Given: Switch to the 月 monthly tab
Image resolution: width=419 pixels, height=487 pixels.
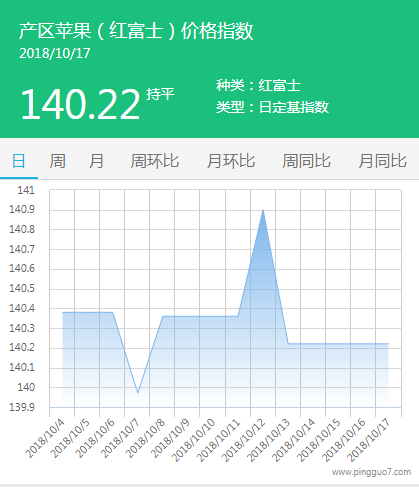Looking at the screenshot, I should pyautogui.click(x=96, y=161).
